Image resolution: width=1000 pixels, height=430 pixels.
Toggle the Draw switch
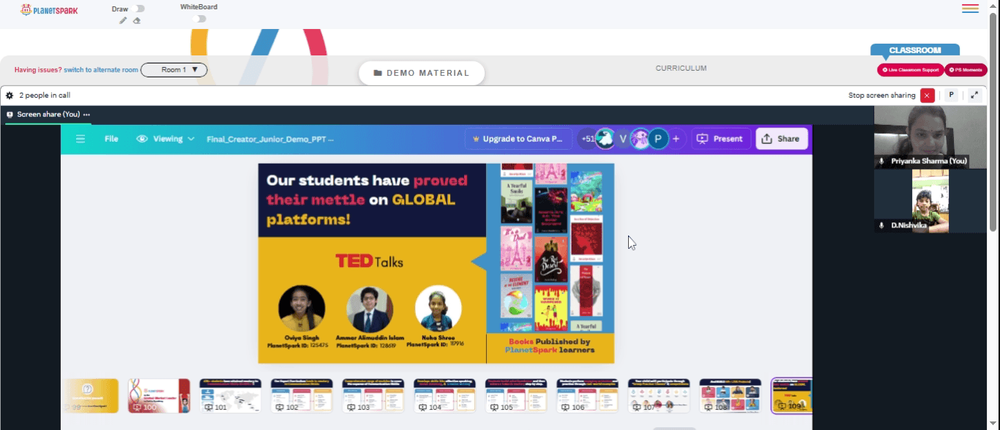coord(139,9)
